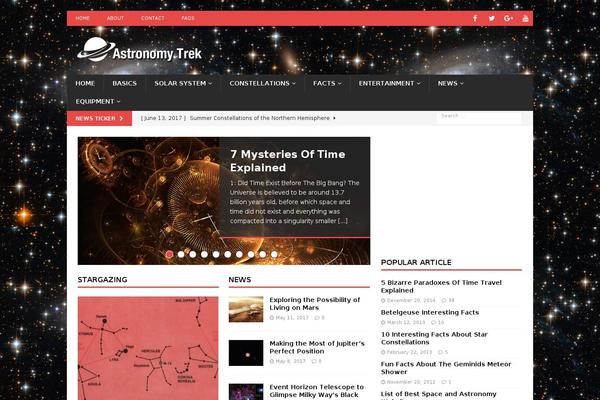Open 5 Bizarre Paradoxes Of Time Travel

441,286
